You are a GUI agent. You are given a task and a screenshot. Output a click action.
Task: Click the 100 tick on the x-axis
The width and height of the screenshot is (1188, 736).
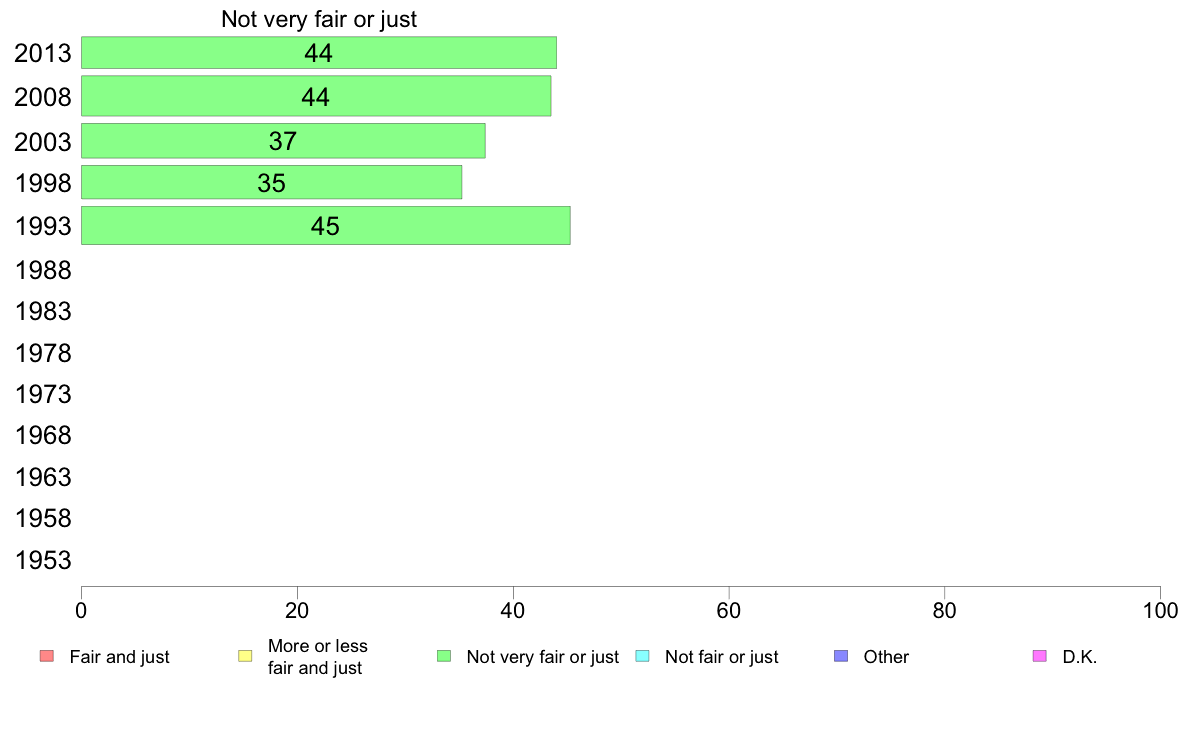1160,610
